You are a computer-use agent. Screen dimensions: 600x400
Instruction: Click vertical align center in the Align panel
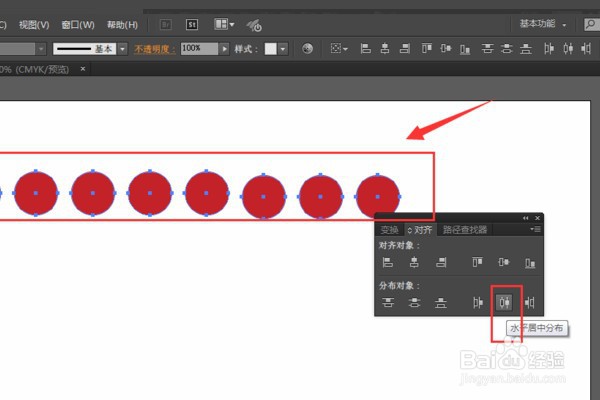(x=504, y=262)
